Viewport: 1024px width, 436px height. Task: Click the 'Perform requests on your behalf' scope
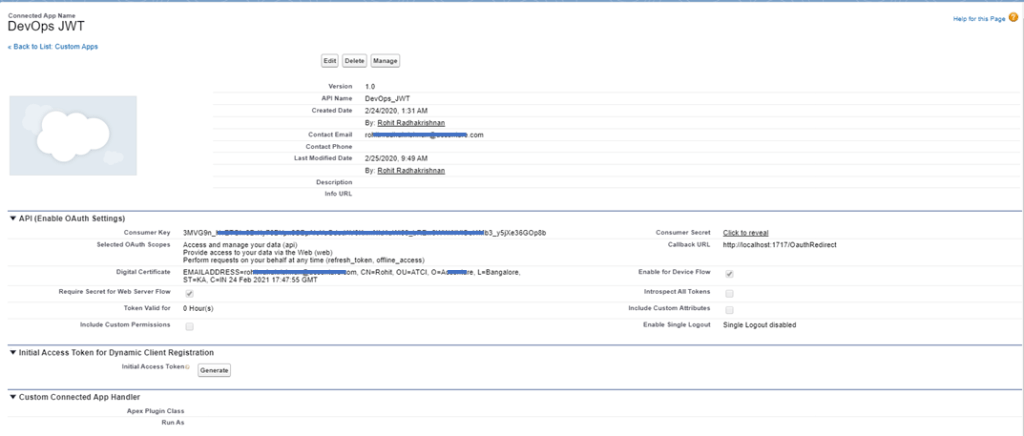[303, 260]
